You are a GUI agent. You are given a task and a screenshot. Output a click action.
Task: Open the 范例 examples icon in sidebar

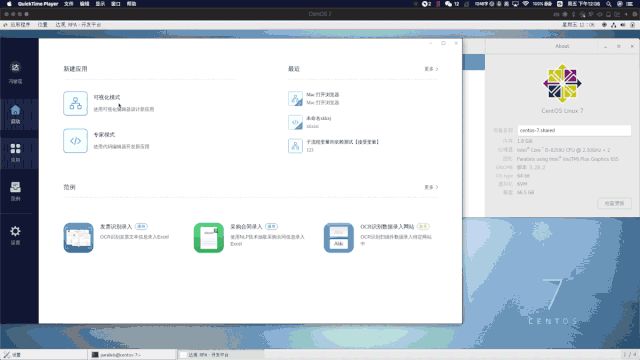(16, 191)
